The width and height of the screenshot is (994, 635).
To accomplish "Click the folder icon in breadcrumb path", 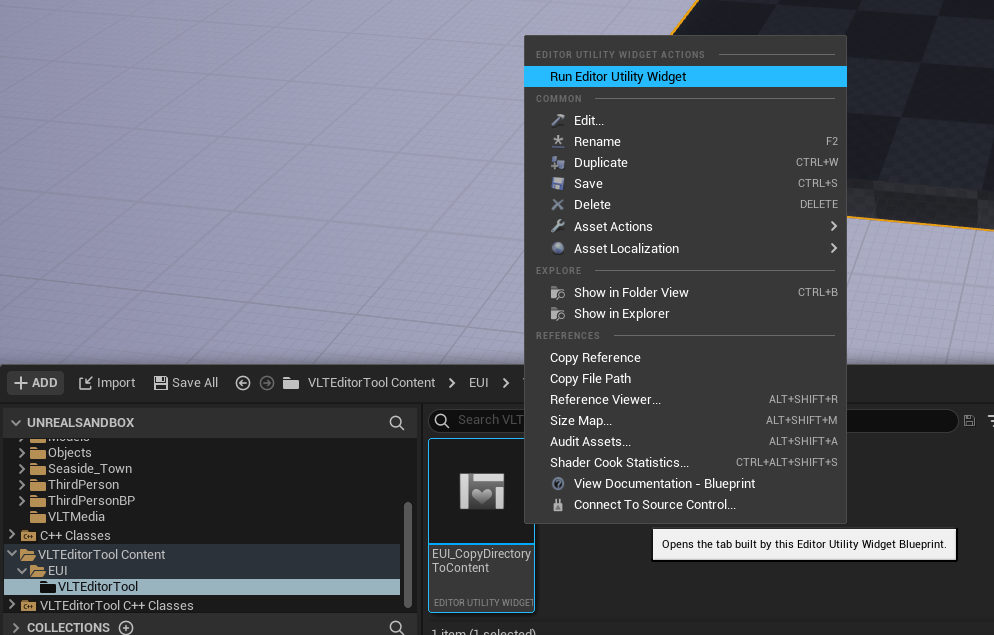I will [x=291, y=383].
